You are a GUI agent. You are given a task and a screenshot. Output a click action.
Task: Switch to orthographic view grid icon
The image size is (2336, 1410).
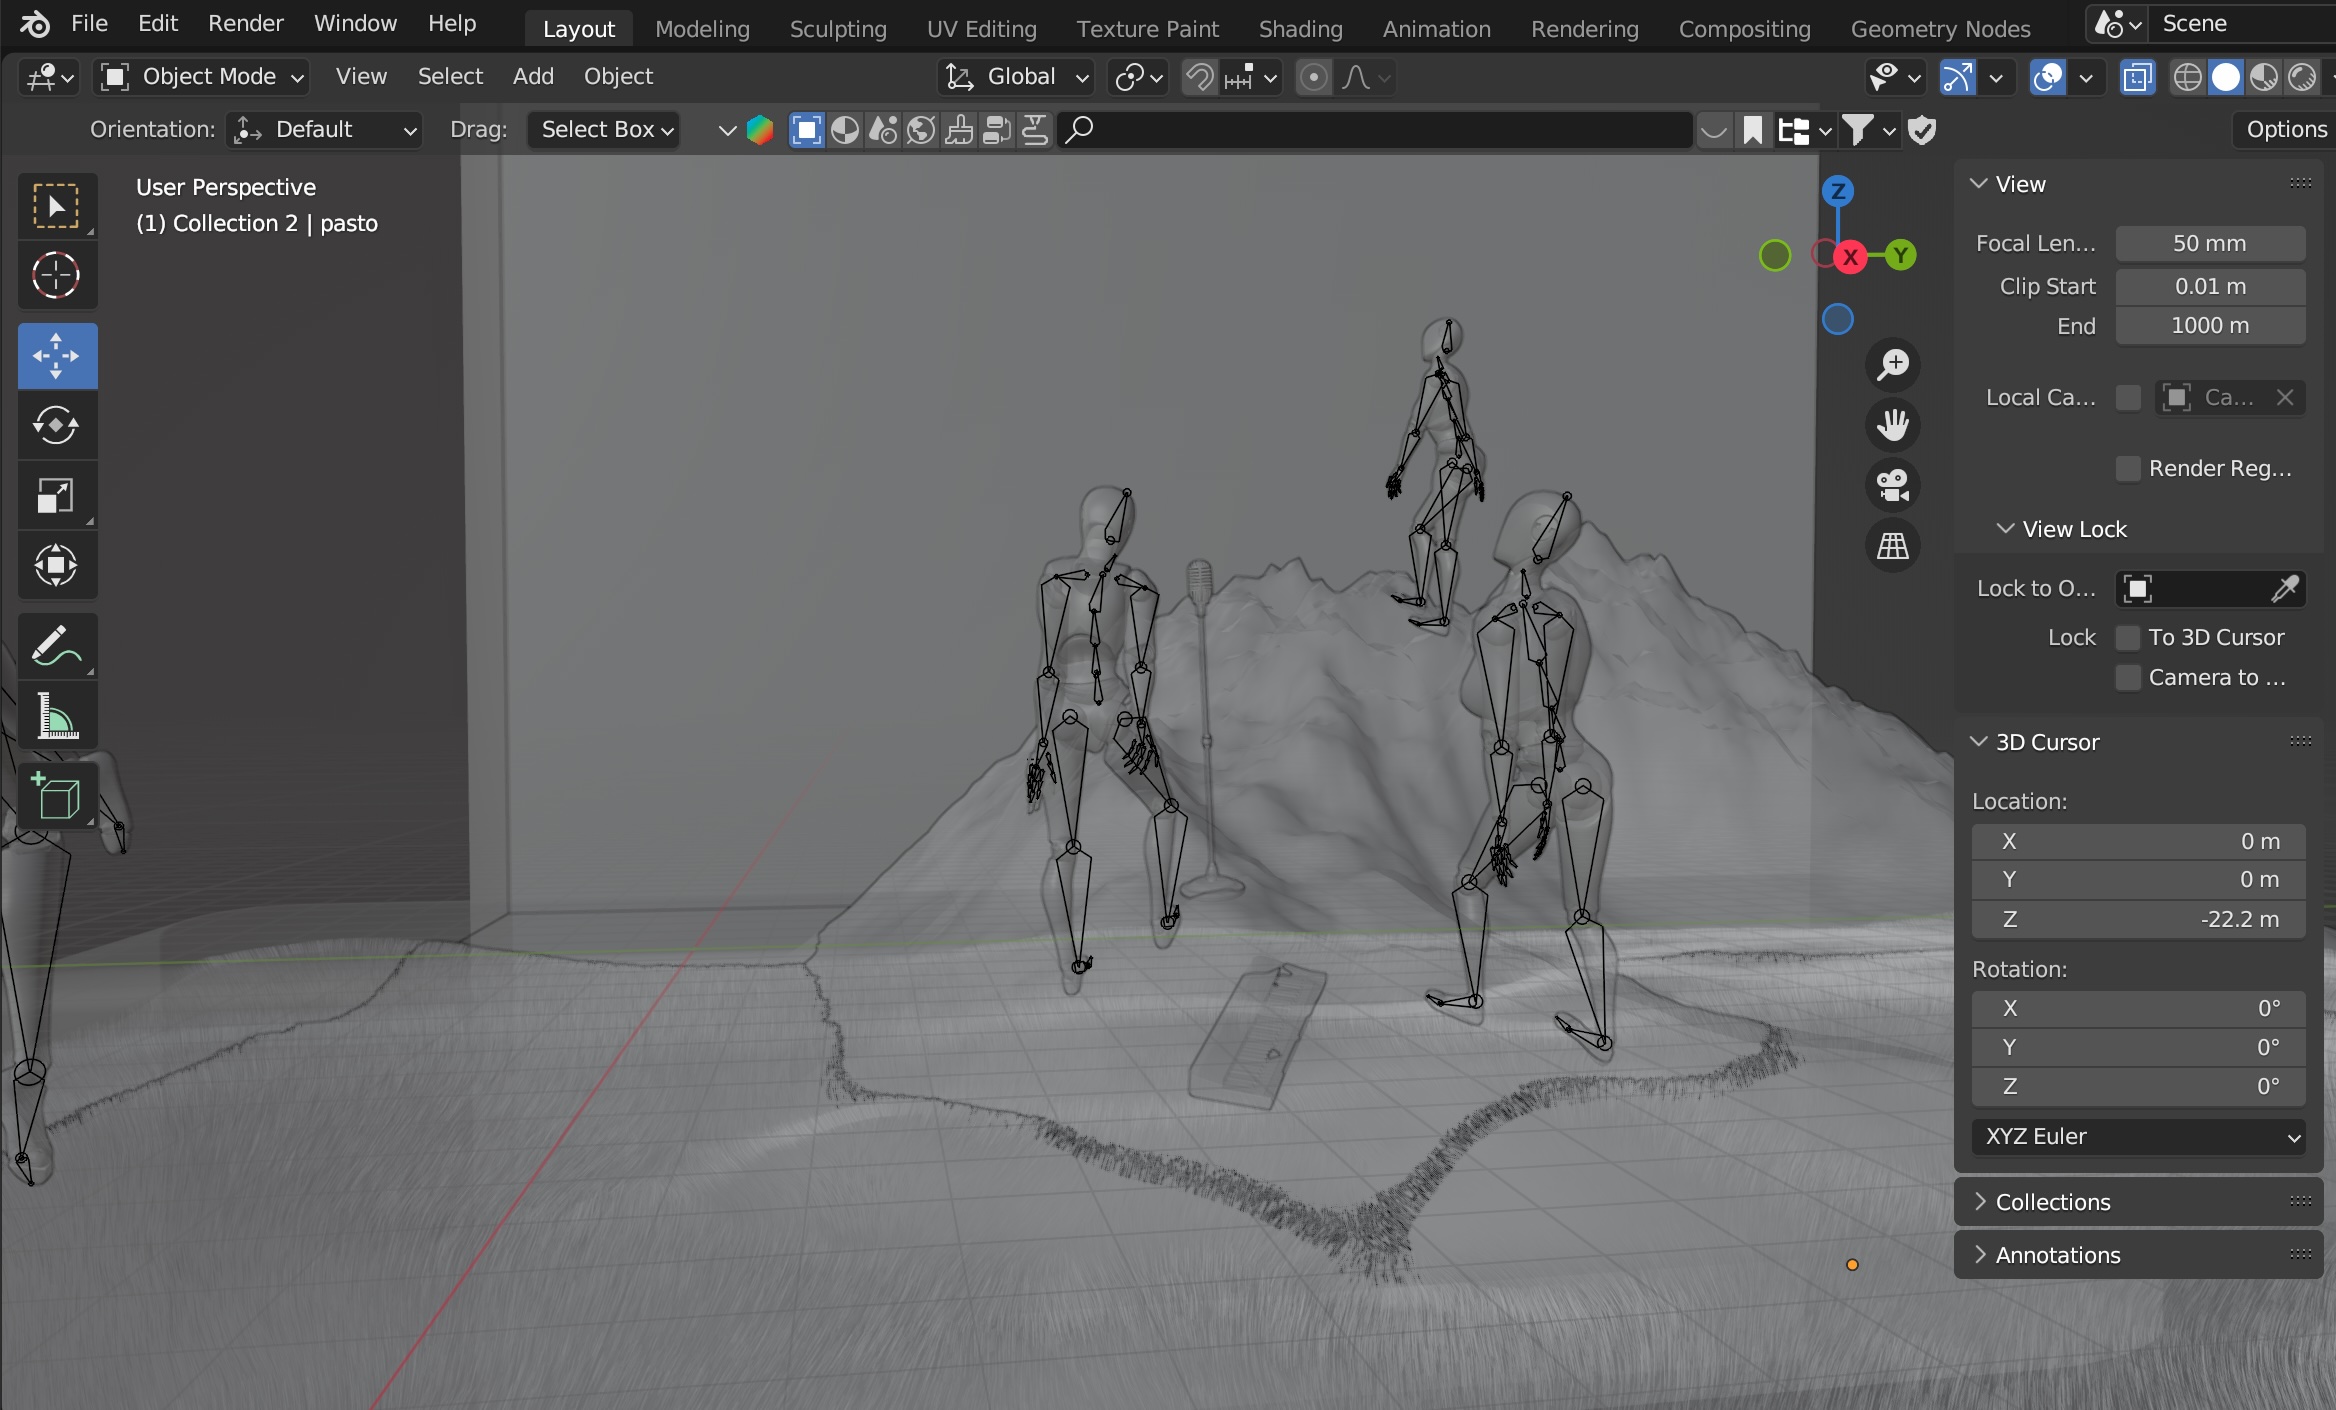1893,546
